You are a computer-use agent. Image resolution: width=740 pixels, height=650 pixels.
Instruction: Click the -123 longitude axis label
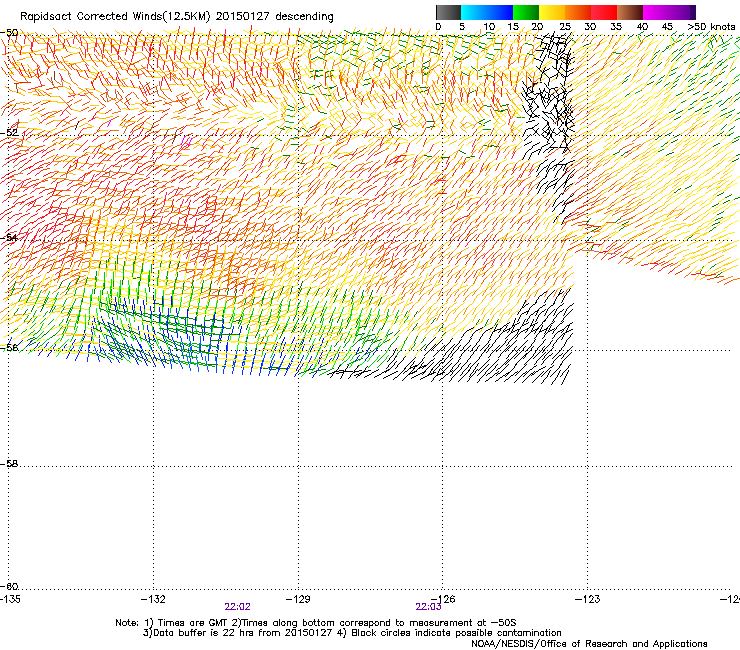[588, 599]
